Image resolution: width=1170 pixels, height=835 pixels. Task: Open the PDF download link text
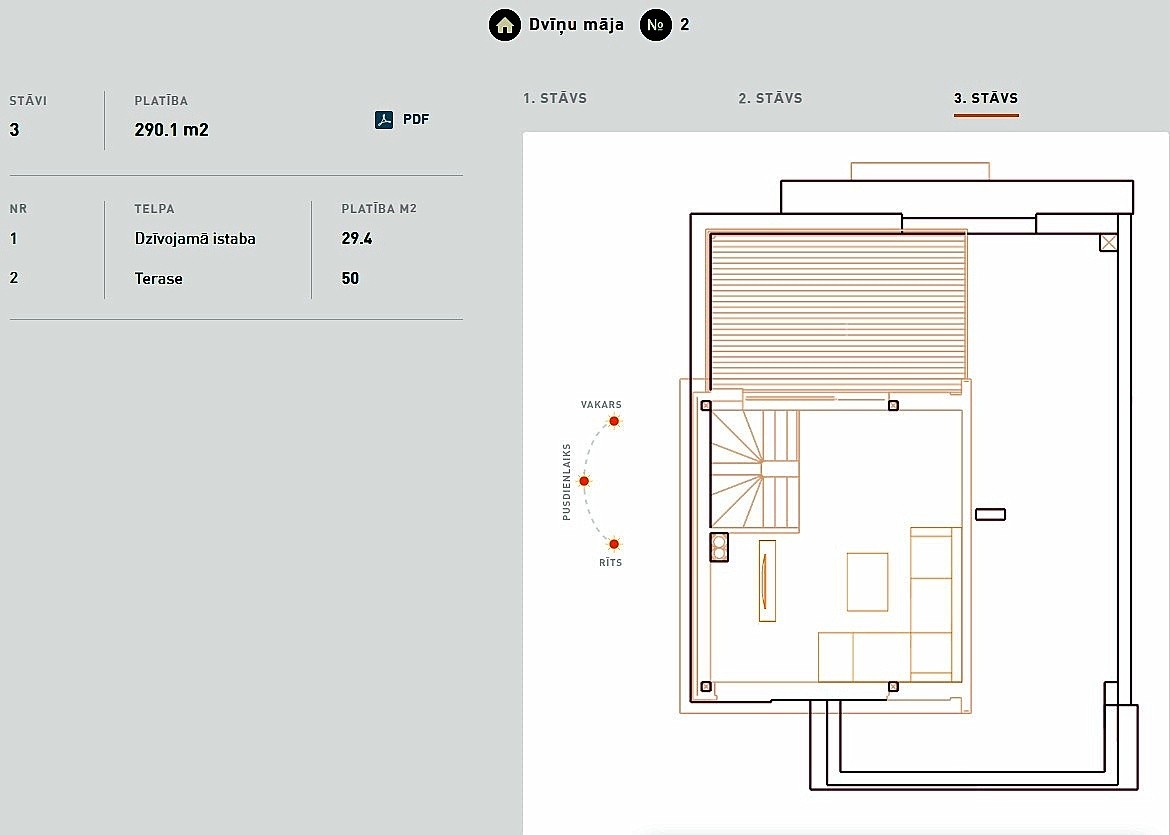click(416, 120)
